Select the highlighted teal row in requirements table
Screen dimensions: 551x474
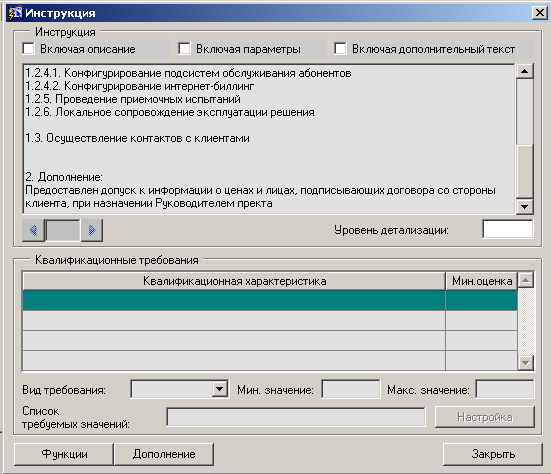[x=270, y=300]
